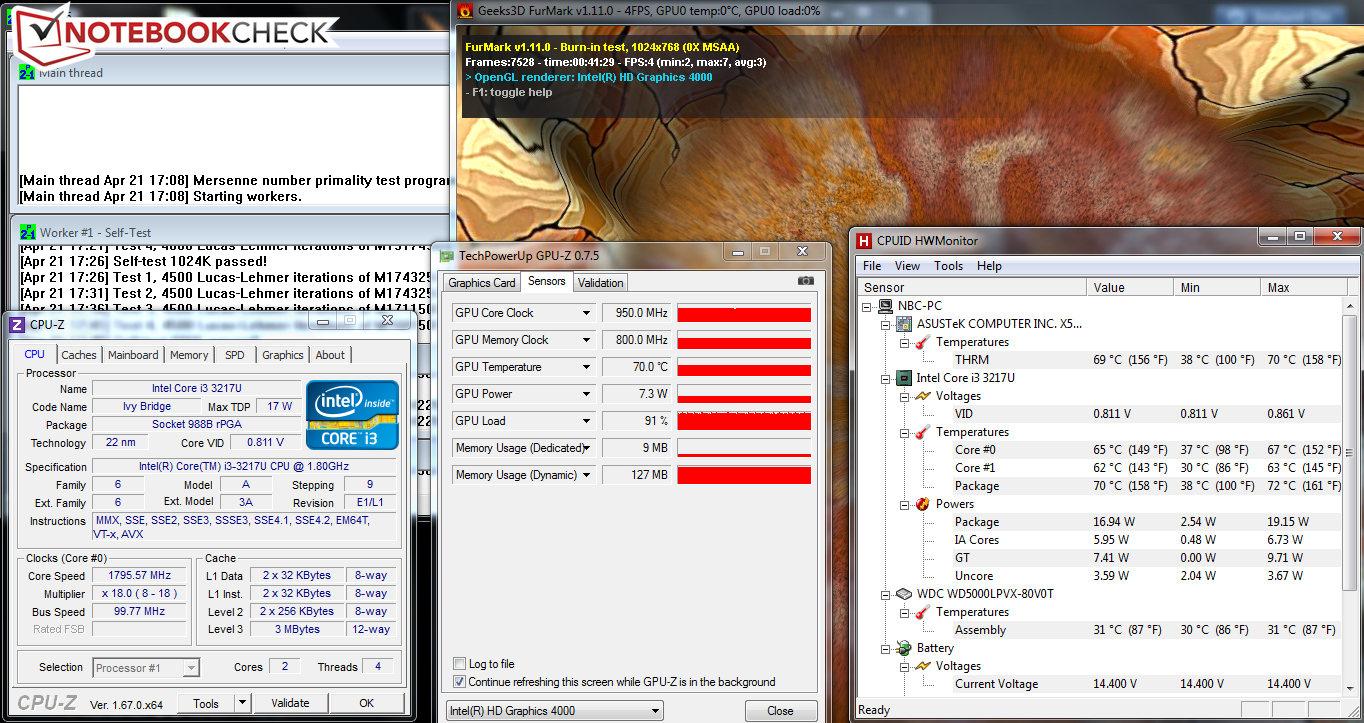
Task: Click the Powers flame icon in HWMonitor
Action: [x=922, y=504]
